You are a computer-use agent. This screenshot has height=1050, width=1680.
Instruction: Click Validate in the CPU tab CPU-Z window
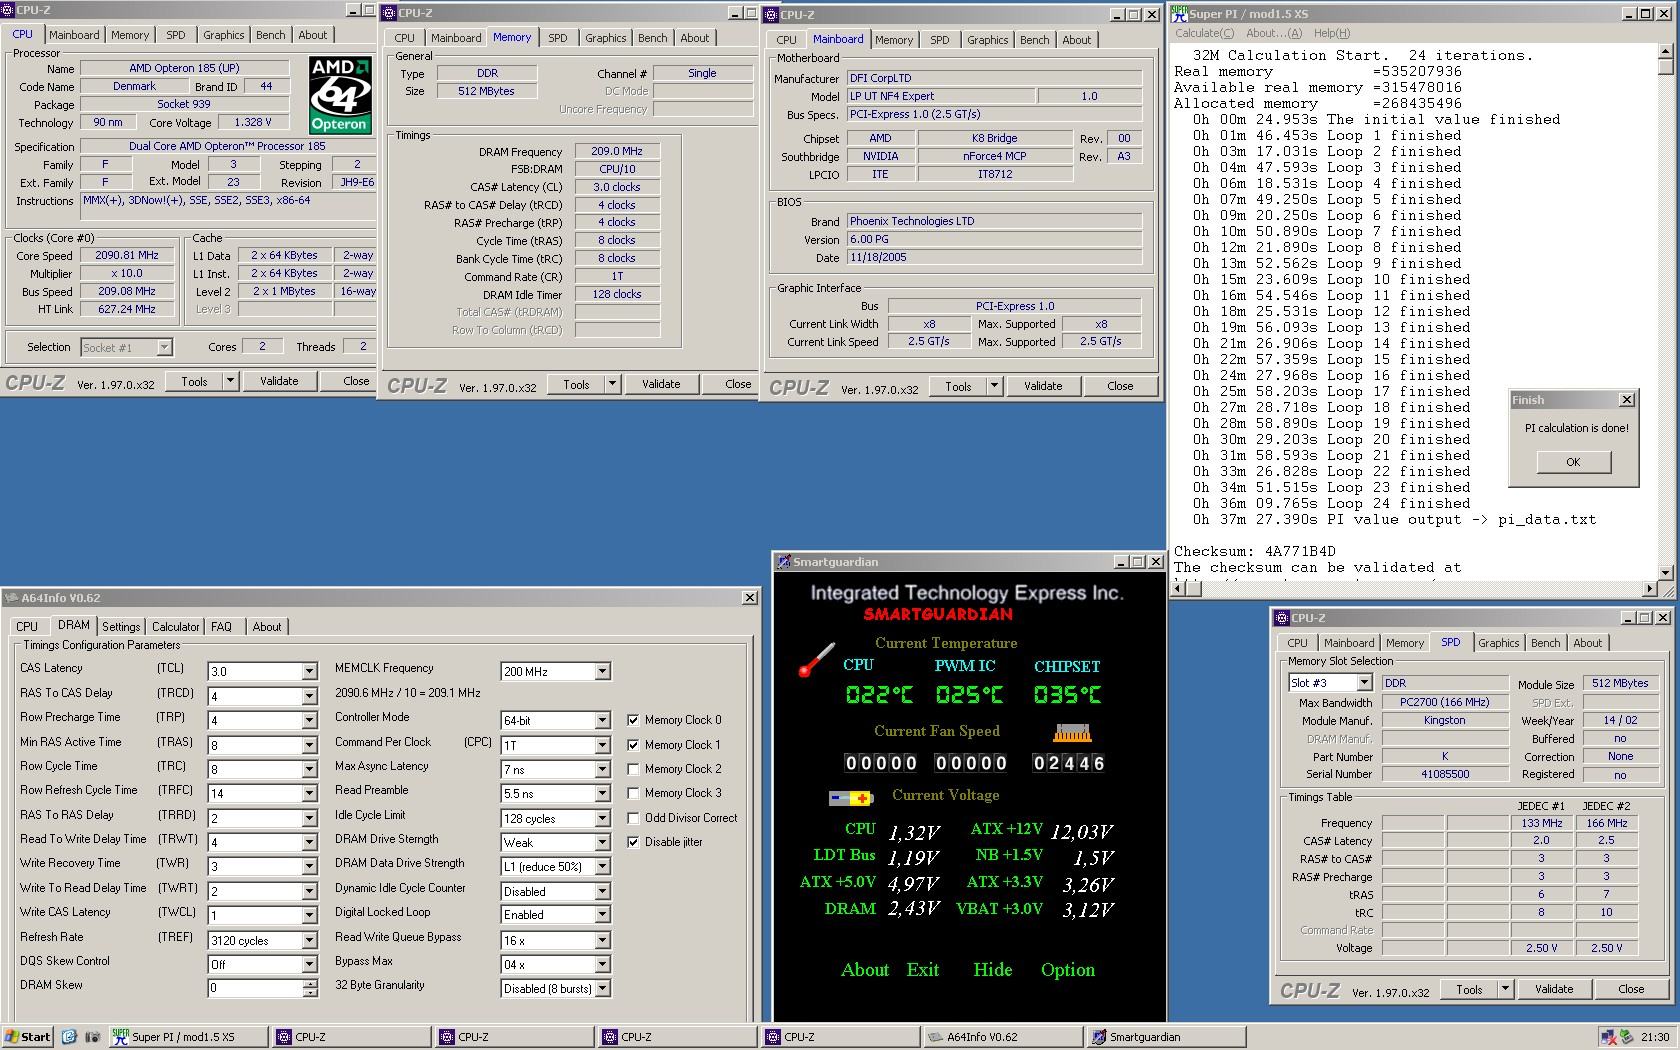point(279,381)
